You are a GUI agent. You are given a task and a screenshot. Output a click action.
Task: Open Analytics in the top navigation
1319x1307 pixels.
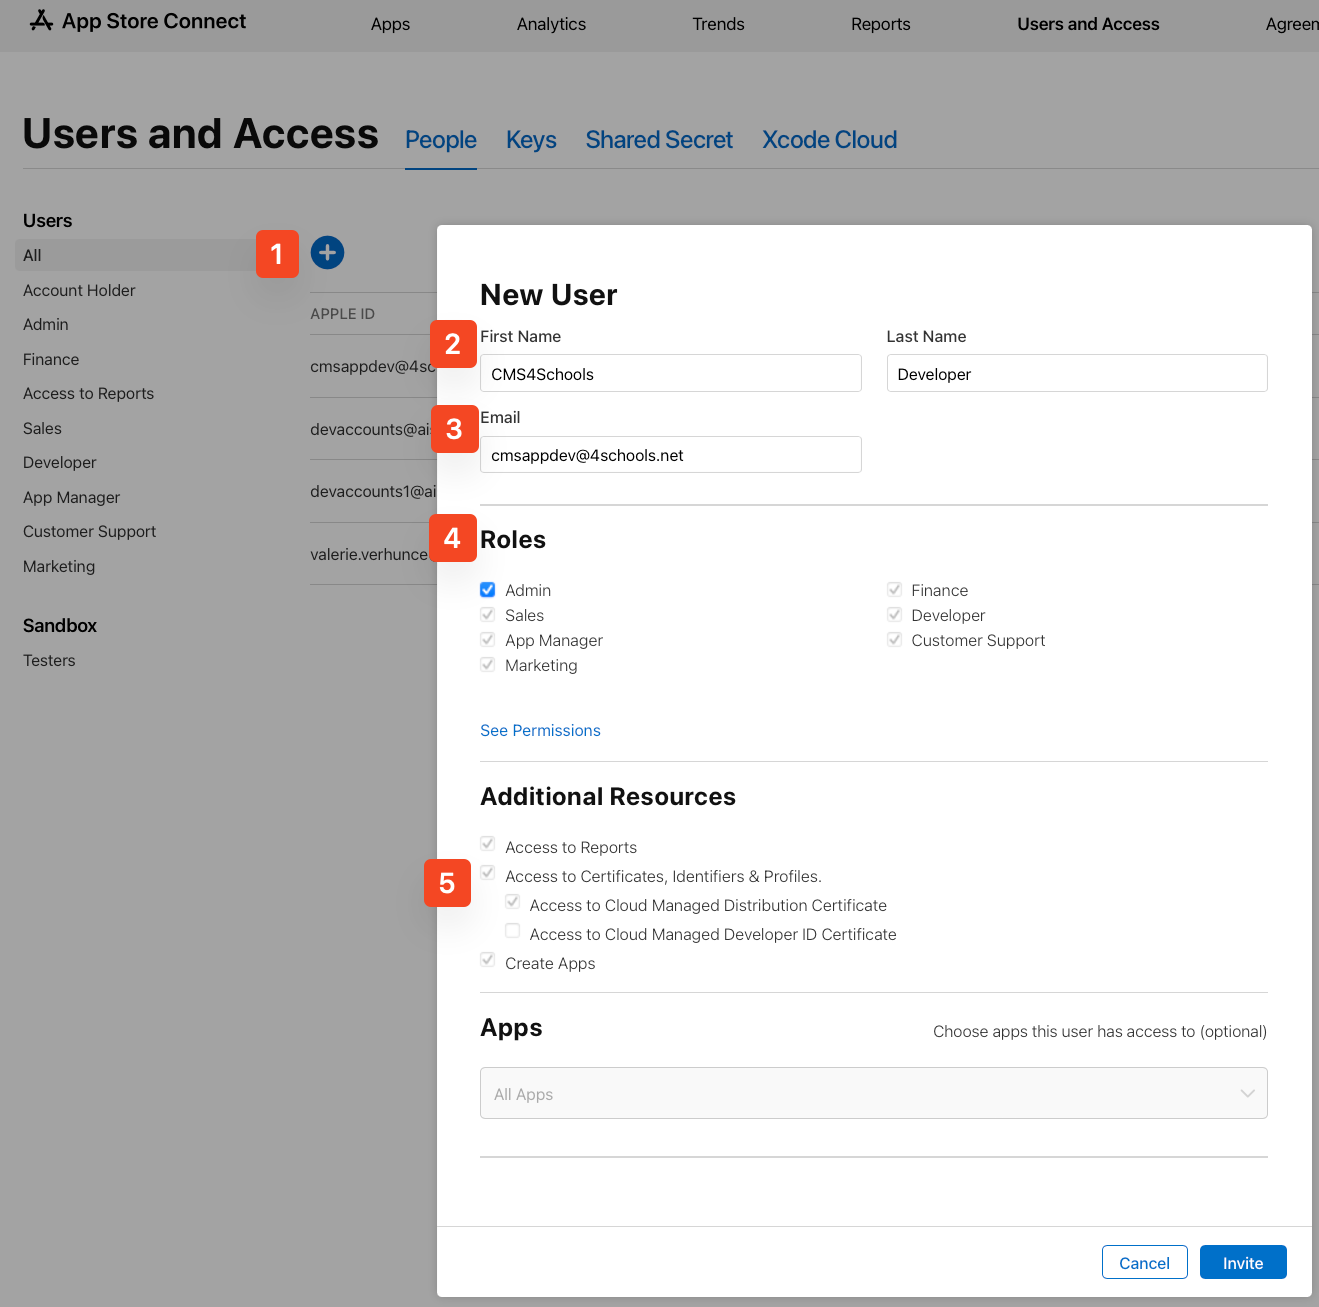pyautogui.click(x=551, y=24)
